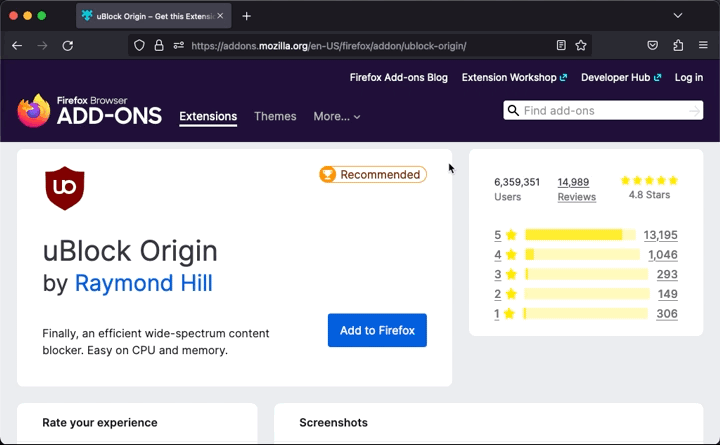
Task: Click the 4.8 Stars rating stars
Action: pyautogui.click(x=649, y=180)
